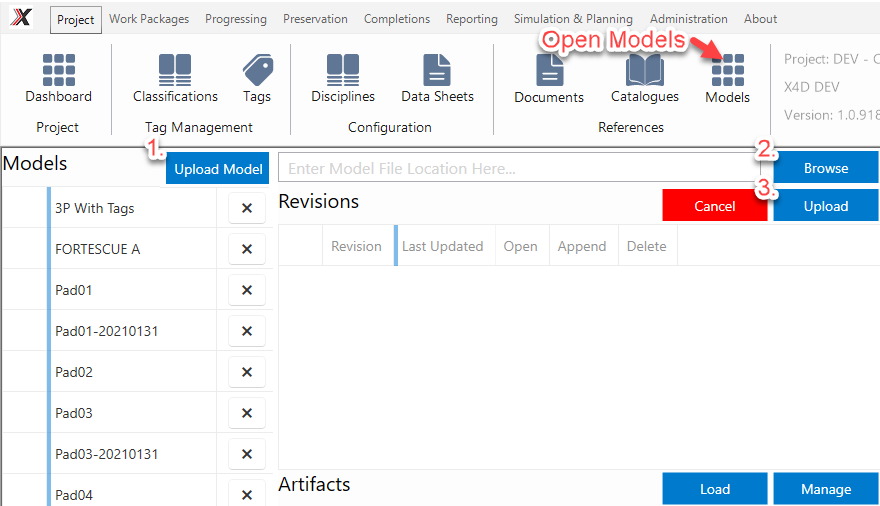
Task: Delete the Pad02 model
Action: click(x=247, y=372)
